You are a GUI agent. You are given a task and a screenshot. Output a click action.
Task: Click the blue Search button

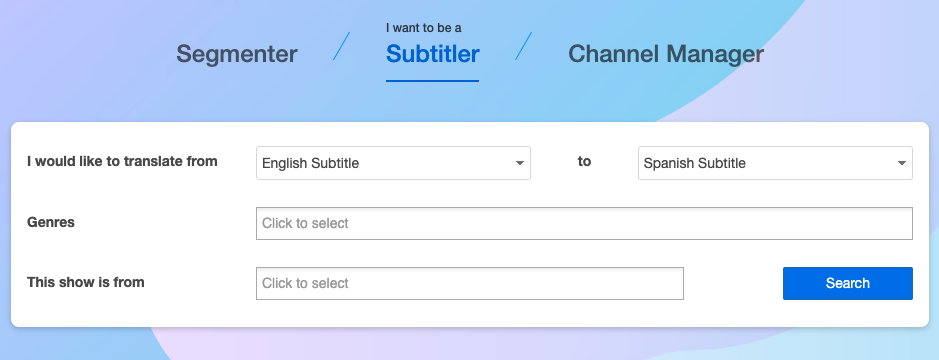point(847,283)
